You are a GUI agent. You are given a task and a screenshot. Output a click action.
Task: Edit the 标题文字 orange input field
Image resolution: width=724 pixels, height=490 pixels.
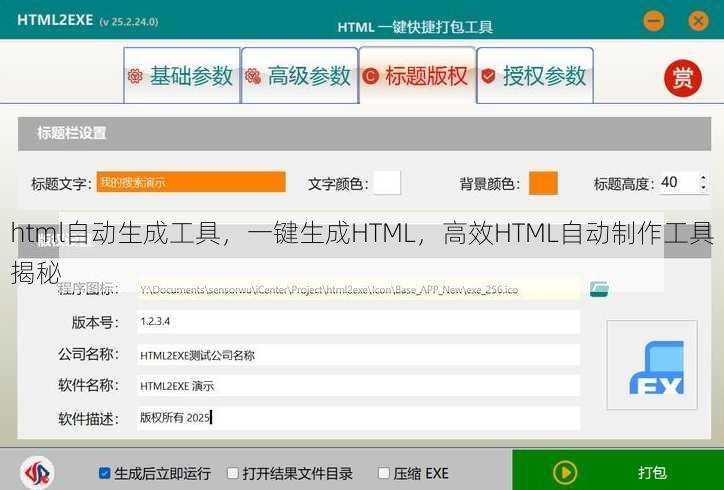coord(191,182)
